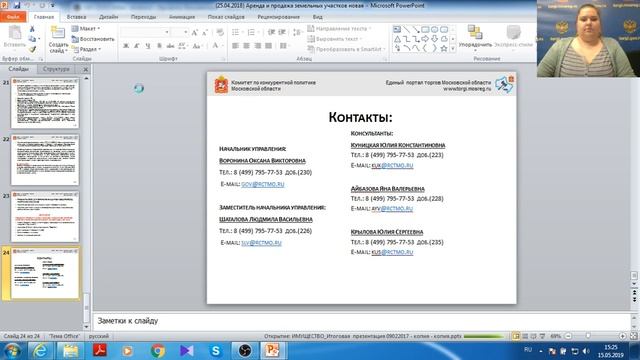
Task: Open the Файл (File) tab
Action: [x=13, y=17]
